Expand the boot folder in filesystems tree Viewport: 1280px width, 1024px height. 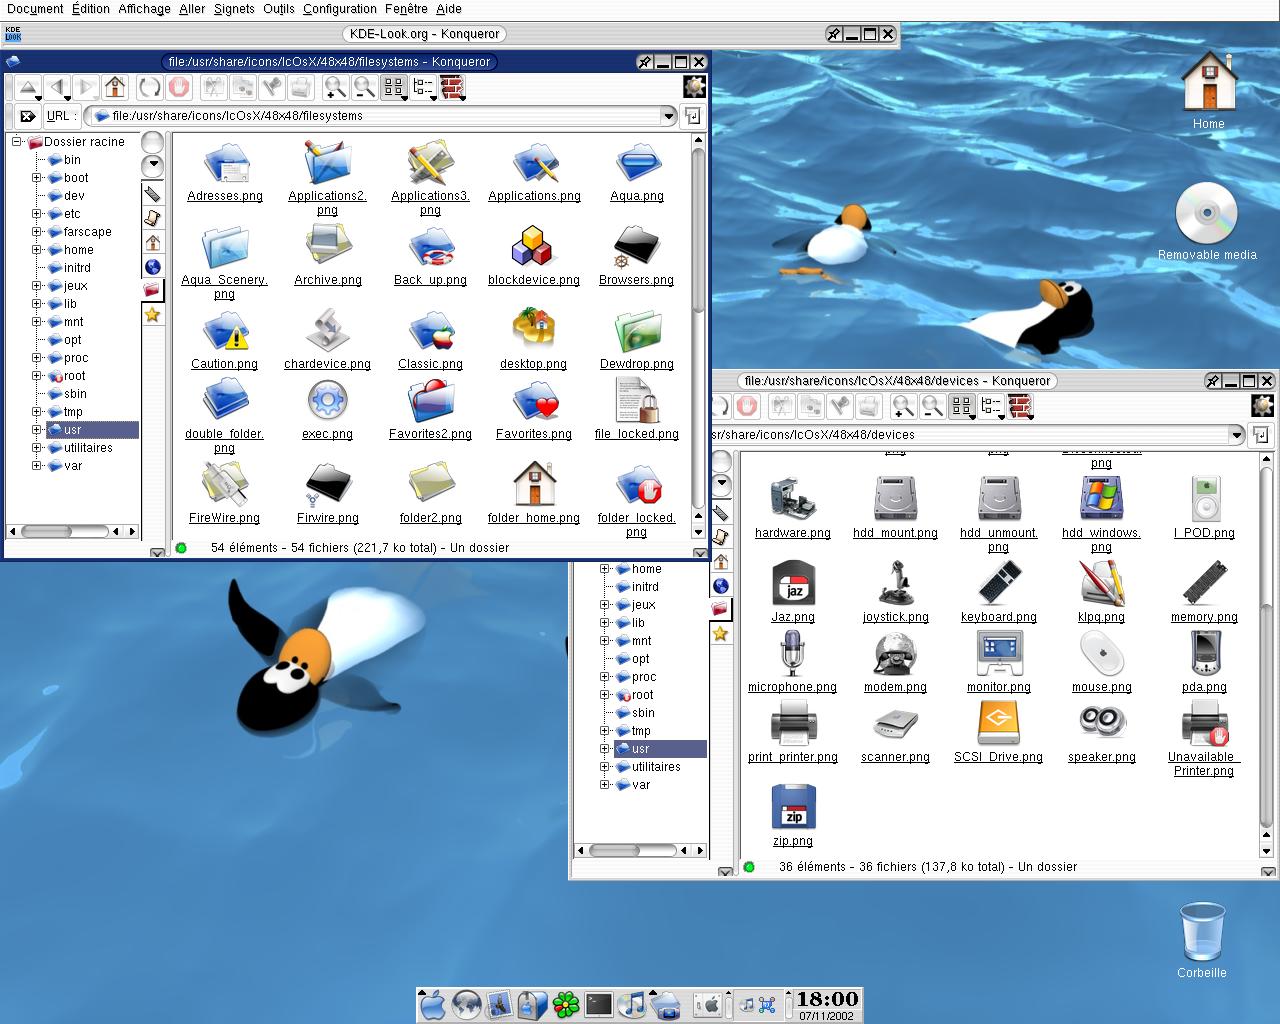tap(37, 178)
